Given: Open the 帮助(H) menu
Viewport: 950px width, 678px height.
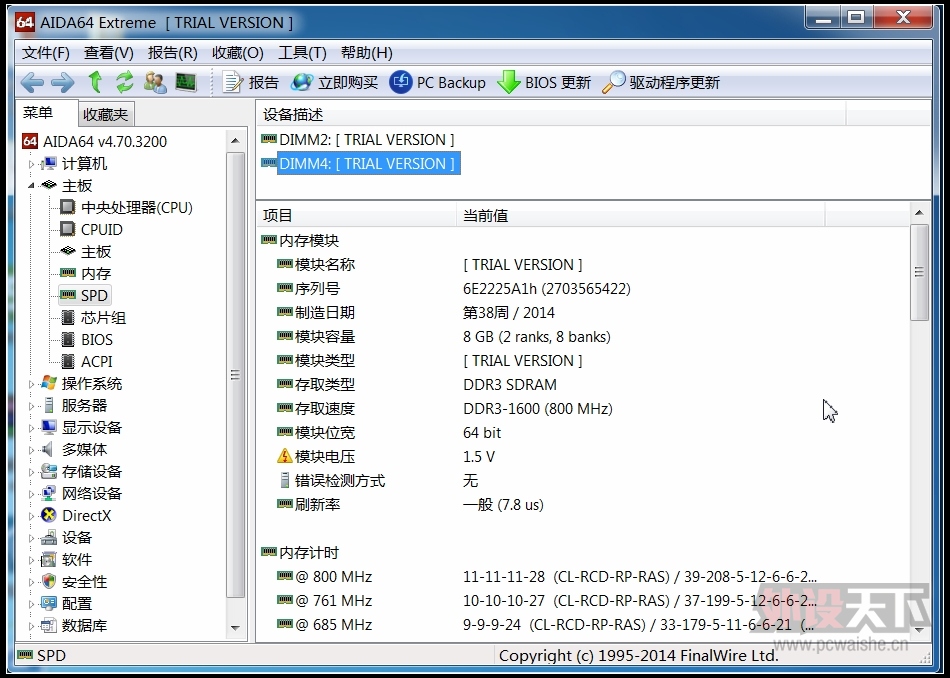Looking at the screenshot, I should pos(367,53).
